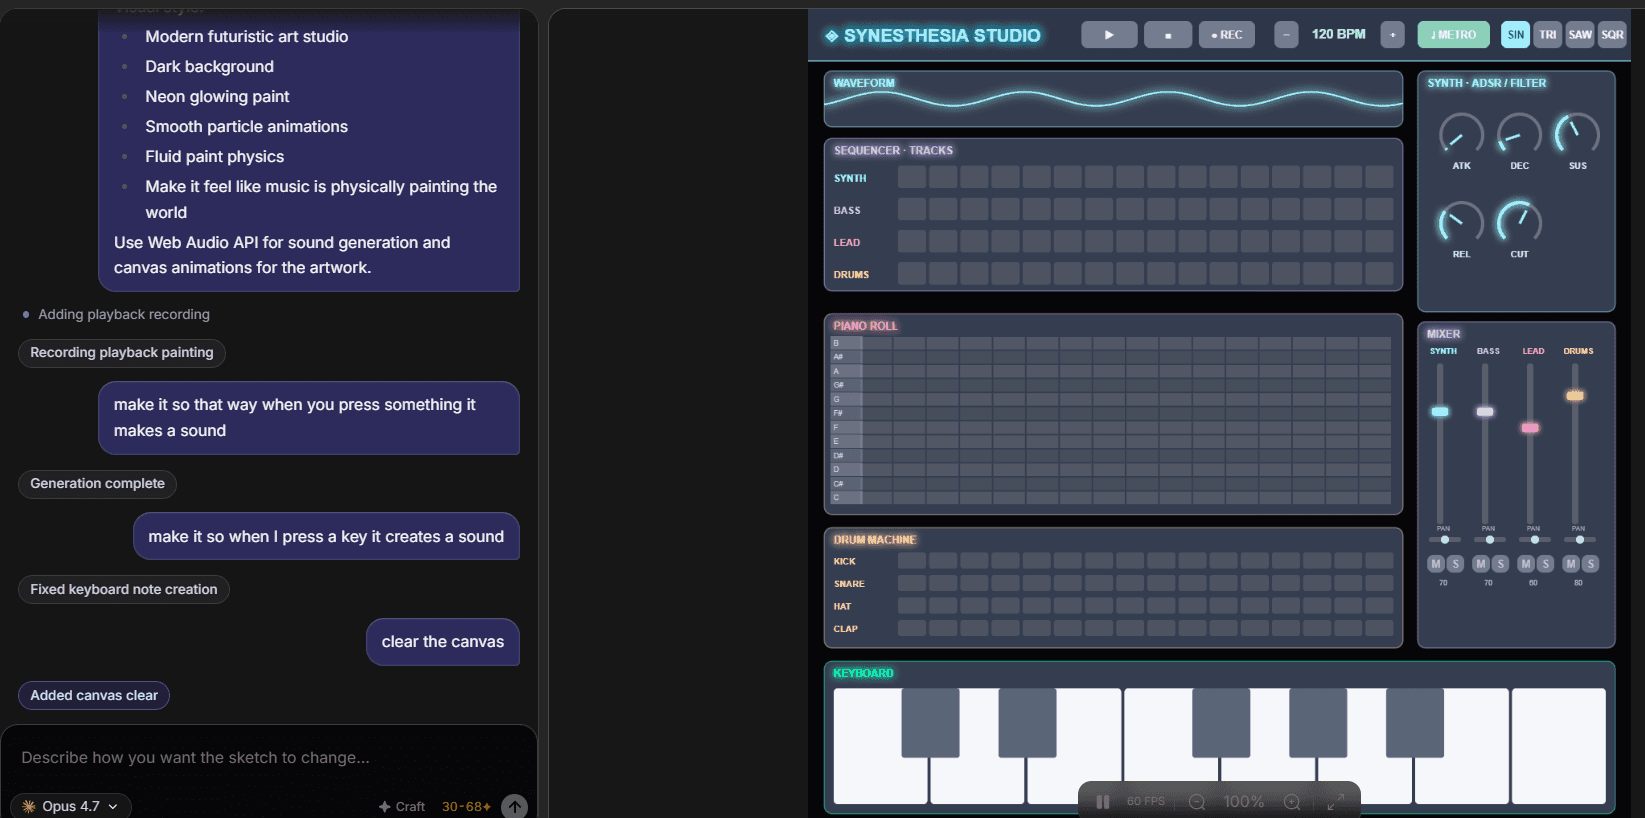Click the 'clear the canvas' chat message
The image size is (1645, 818).
pyautogui.click(x=443, y=642)
